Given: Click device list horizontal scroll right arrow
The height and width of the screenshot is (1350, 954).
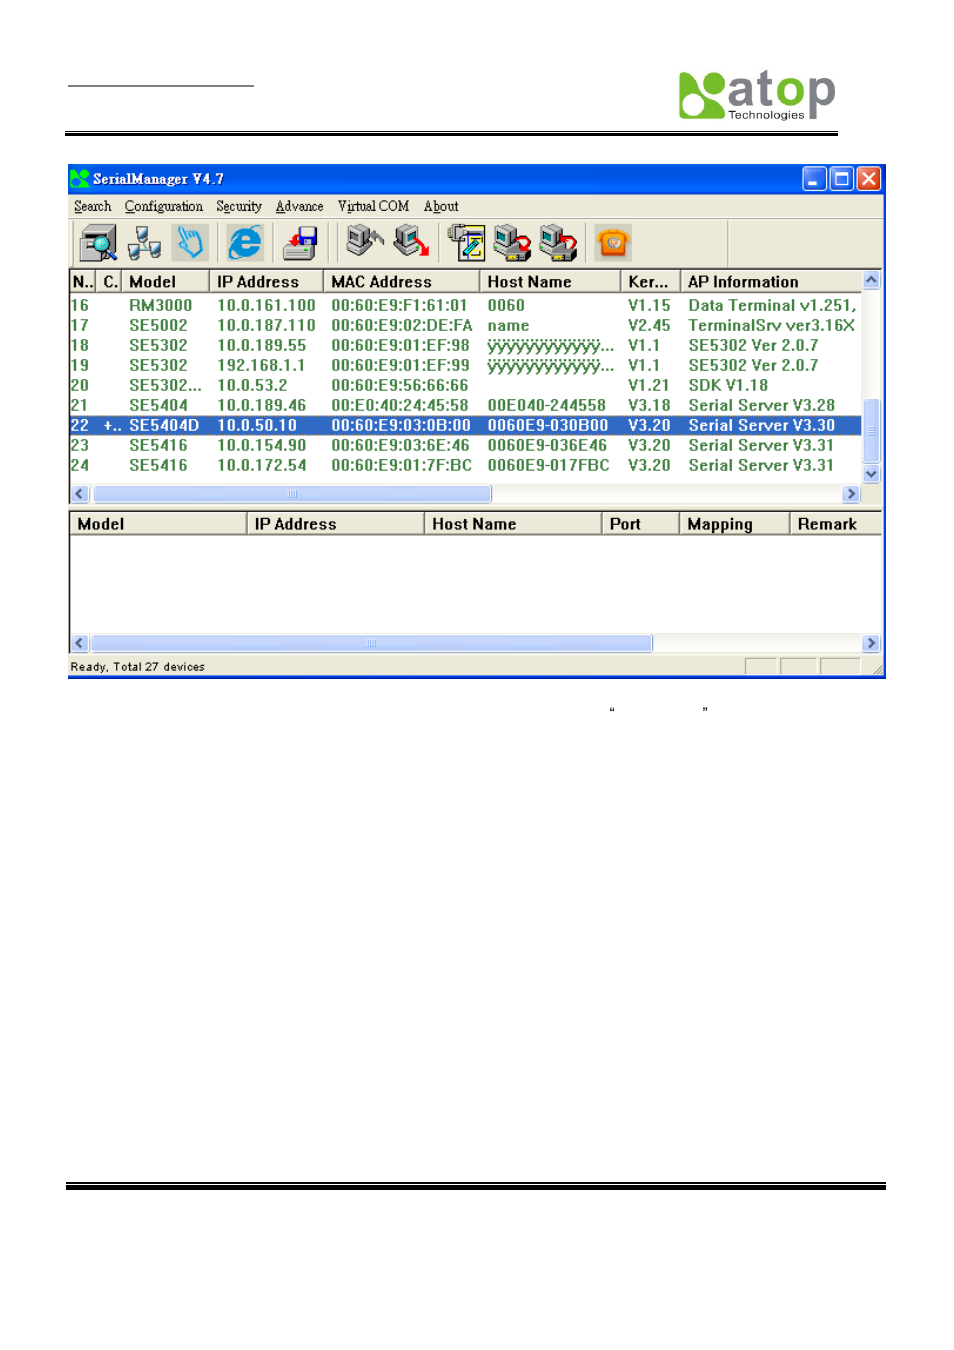Looking at the screenshot, I should 851,493.
